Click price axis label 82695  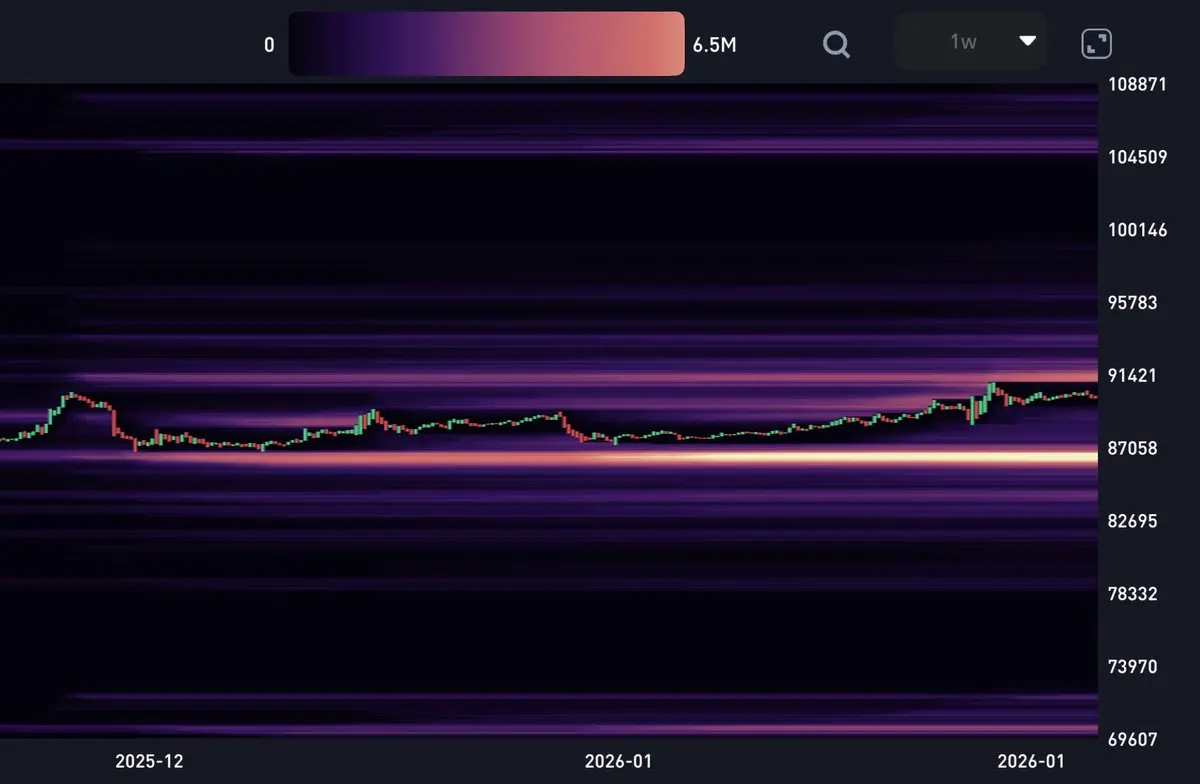click(1133, 522)
